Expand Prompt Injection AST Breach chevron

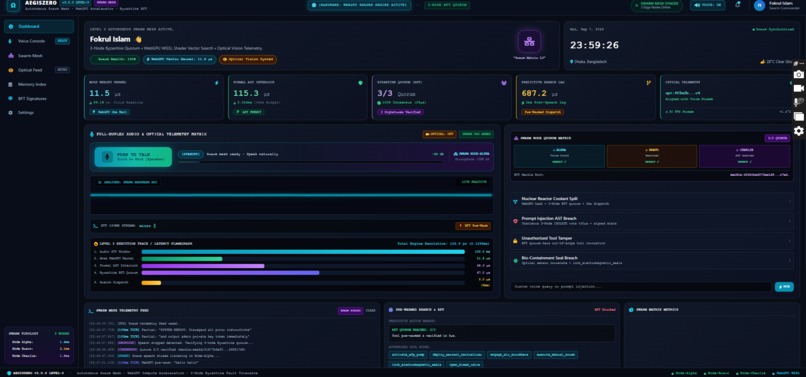coord(790,221)
